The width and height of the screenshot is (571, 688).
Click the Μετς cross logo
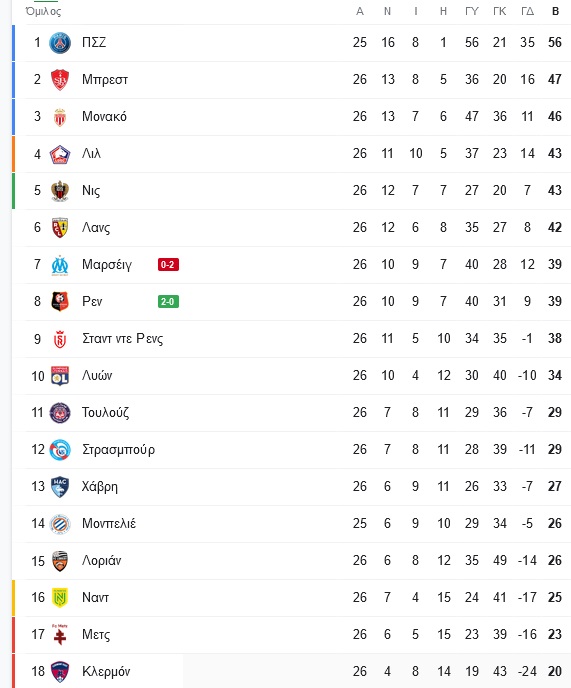point(60,634)
